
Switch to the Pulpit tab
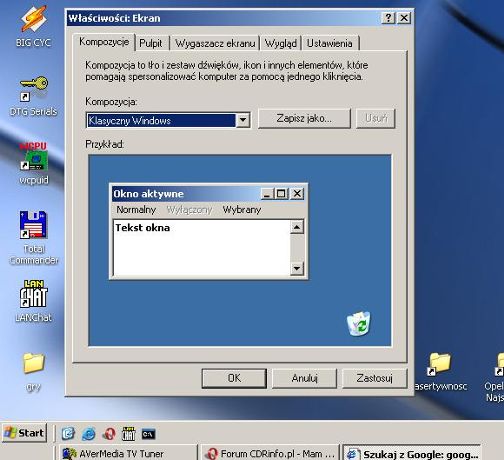click(x=151, y=43)
